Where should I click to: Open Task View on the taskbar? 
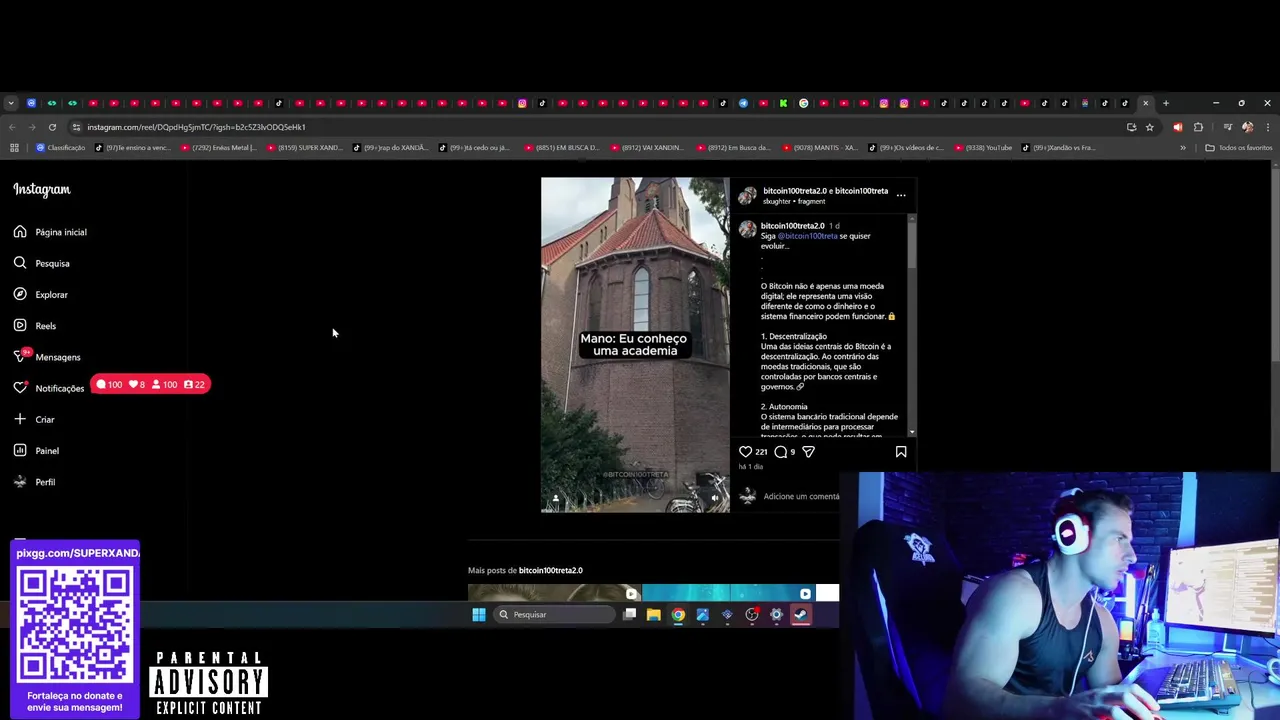[629, 615]
